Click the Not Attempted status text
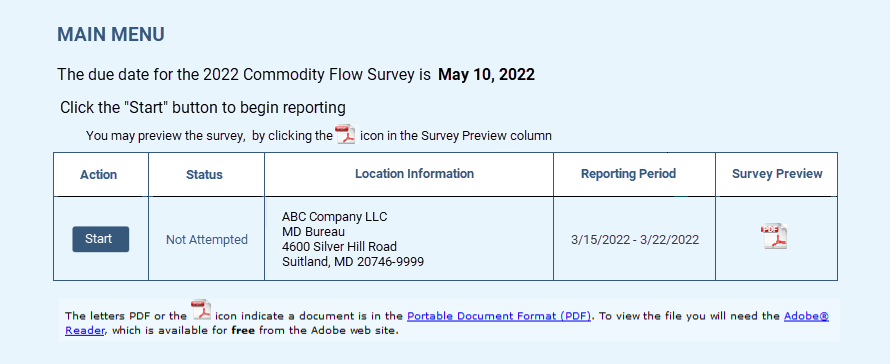Viewport: 890px width, 364px height. [207, 240]
